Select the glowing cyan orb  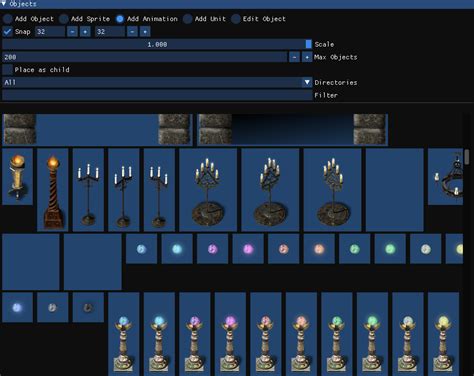(177, 249)
